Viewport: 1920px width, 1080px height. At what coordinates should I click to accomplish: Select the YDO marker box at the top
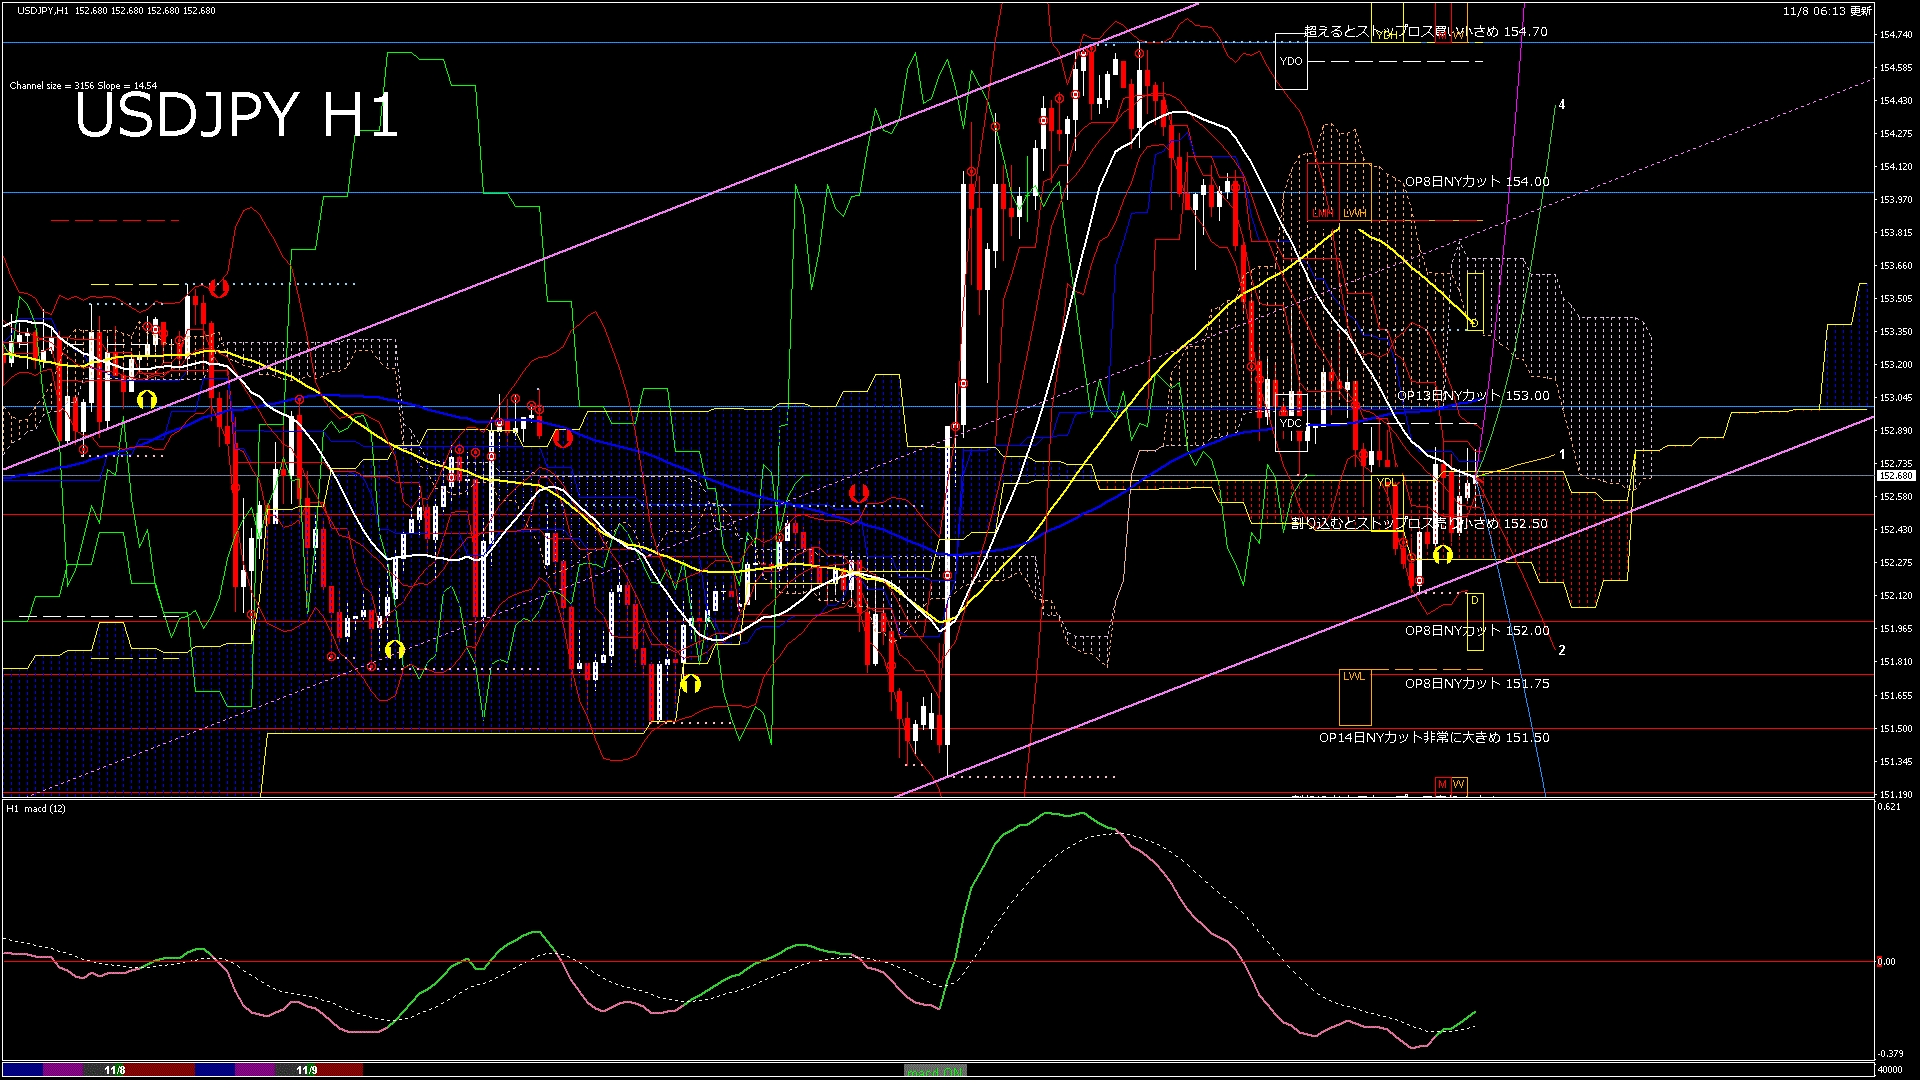tap(1291, 61)
